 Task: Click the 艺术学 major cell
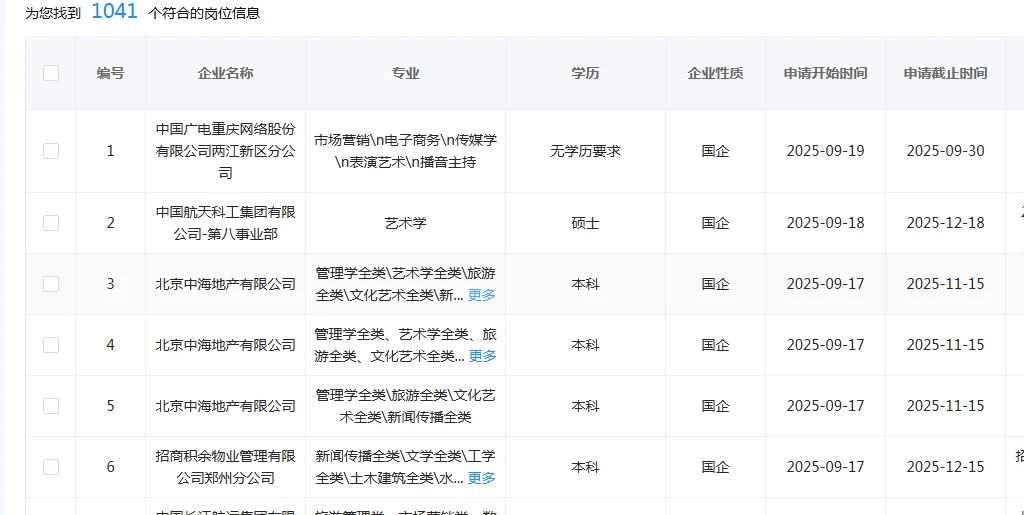[406, 223]
